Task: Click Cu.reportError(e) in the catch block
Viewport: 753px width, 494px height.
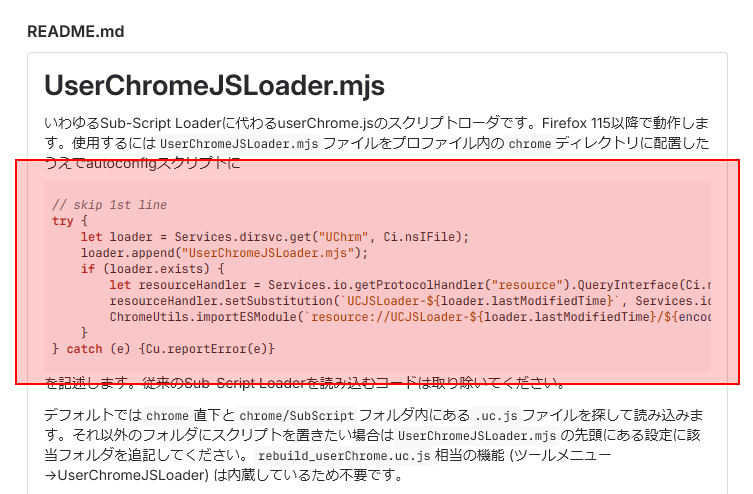Action: point(209,349)
